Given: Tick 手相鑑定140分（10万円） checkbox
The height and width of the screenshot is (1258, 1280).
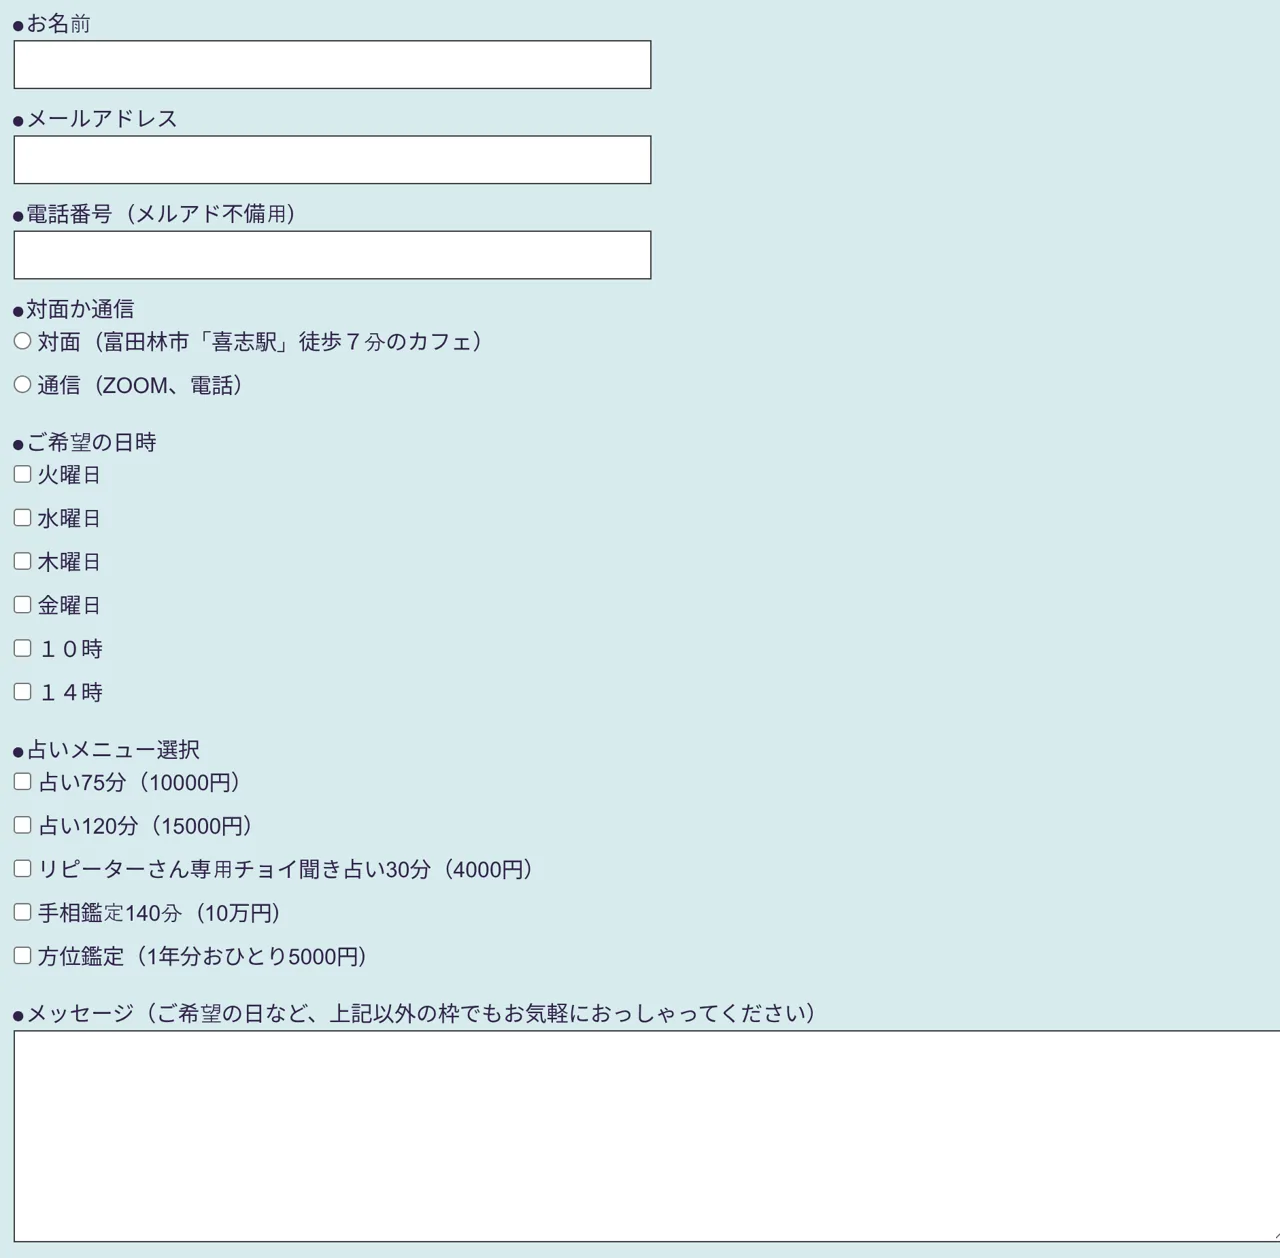Looking at the screenshot, I should 22,912.
